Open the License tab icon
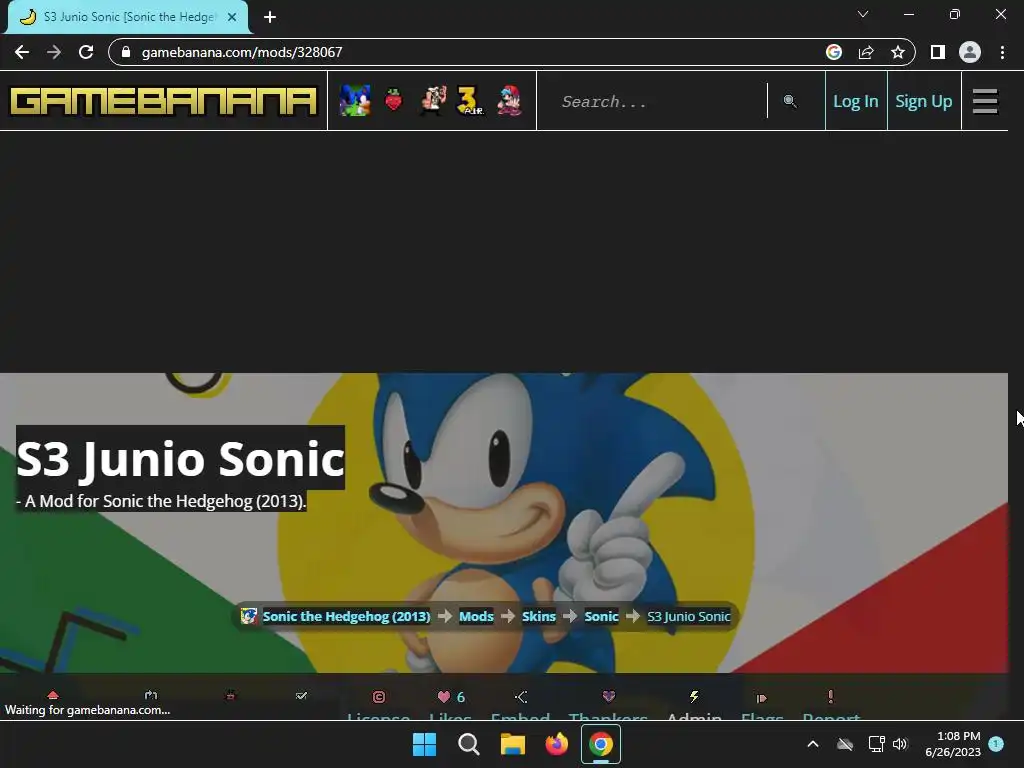 pyautogui.click(x=378, y=697)
